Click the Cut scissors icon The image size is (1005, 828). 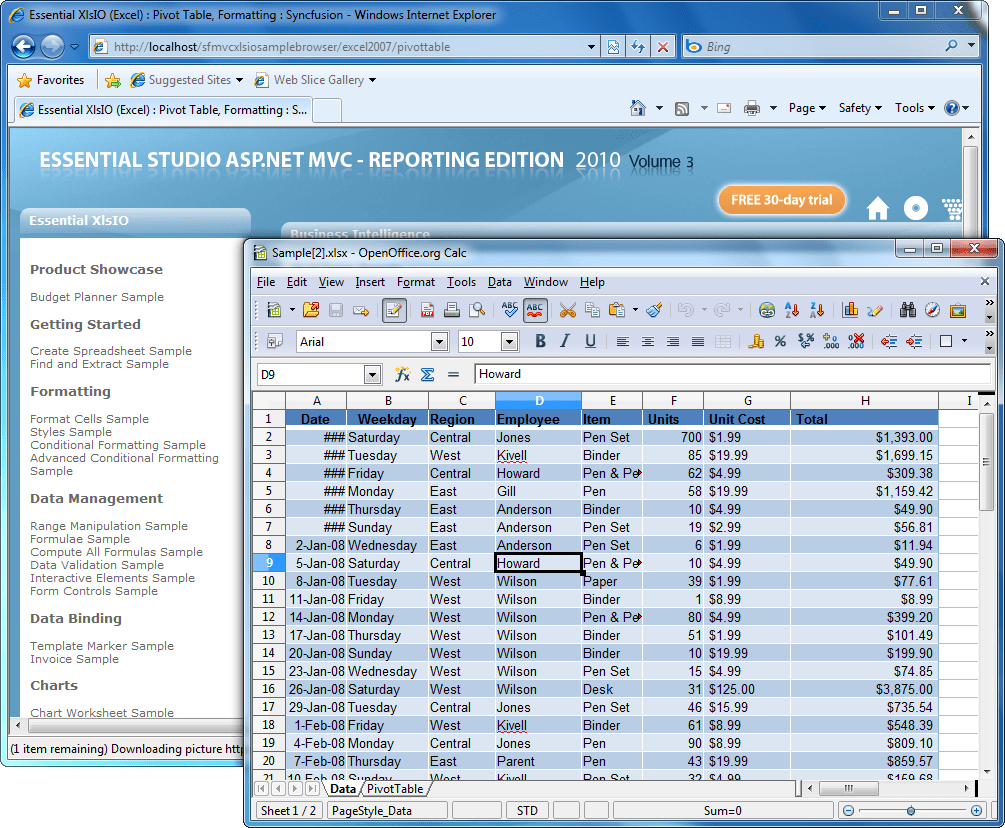coord(567,311)
